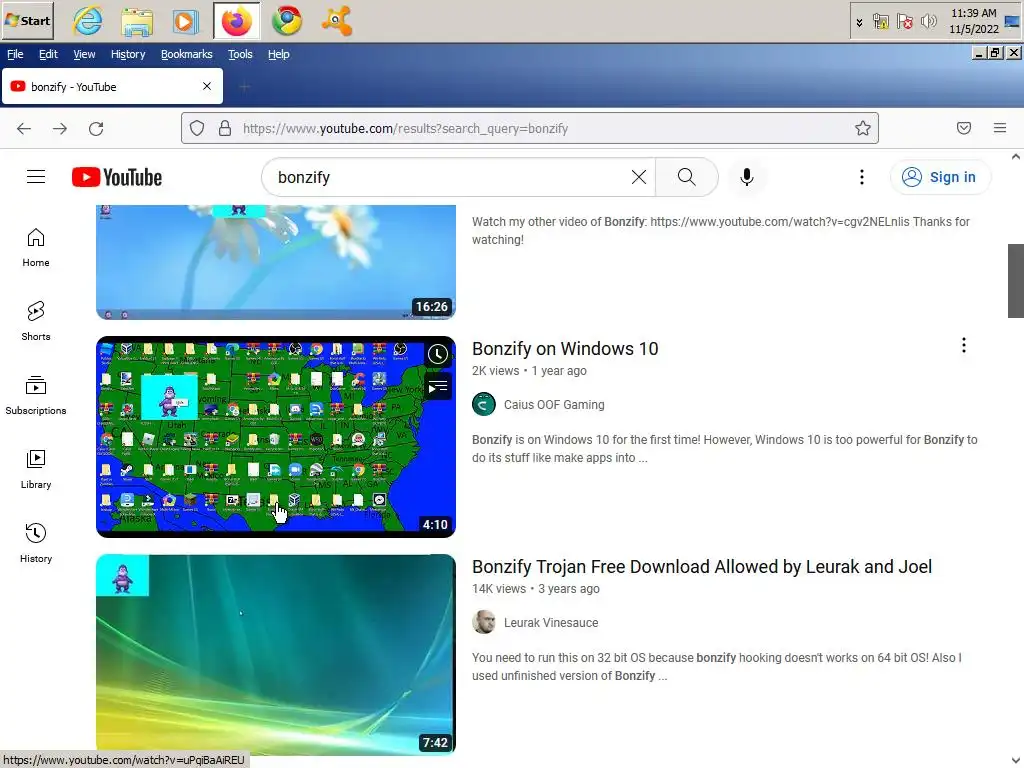Close the bonzify - YouTube tab
The height and width of the screenshot is (768, 1024).
point(207,86)
